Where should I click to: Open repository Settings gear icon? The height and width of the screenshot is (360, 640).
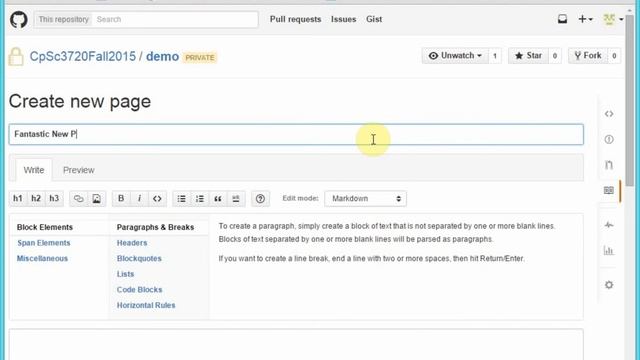click(609, 285)
